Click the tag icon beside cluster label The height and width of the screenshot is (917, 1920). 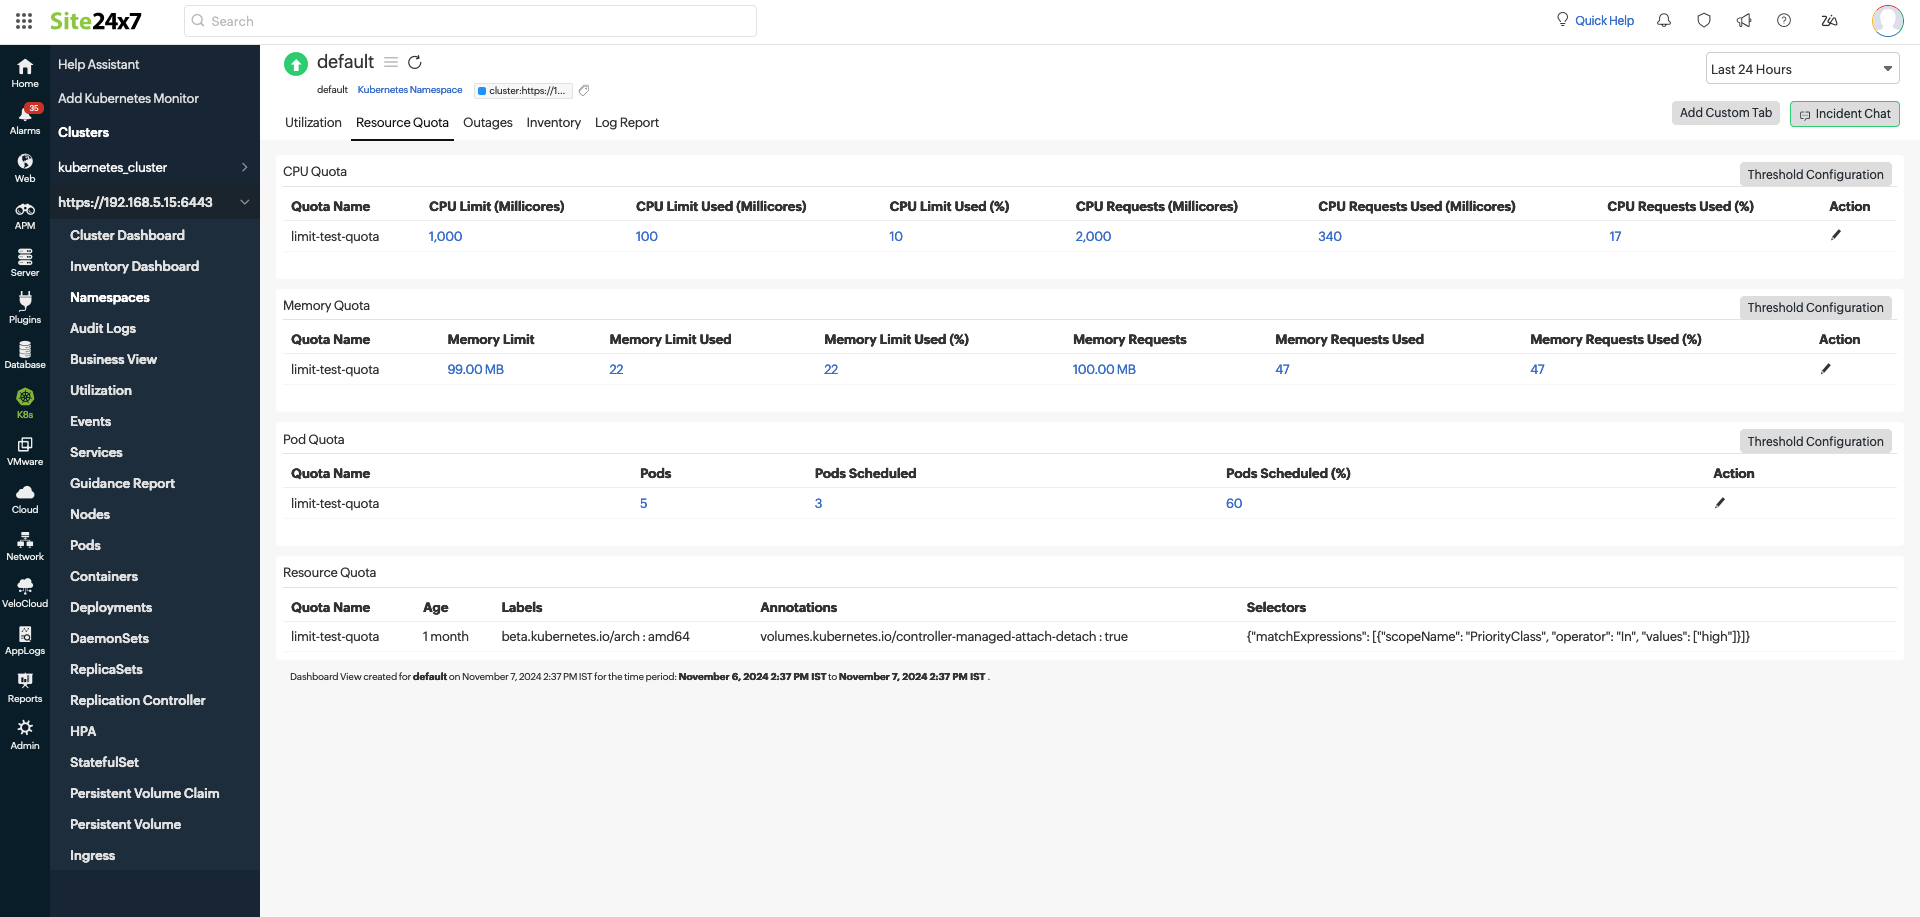(x=584, y=90)
